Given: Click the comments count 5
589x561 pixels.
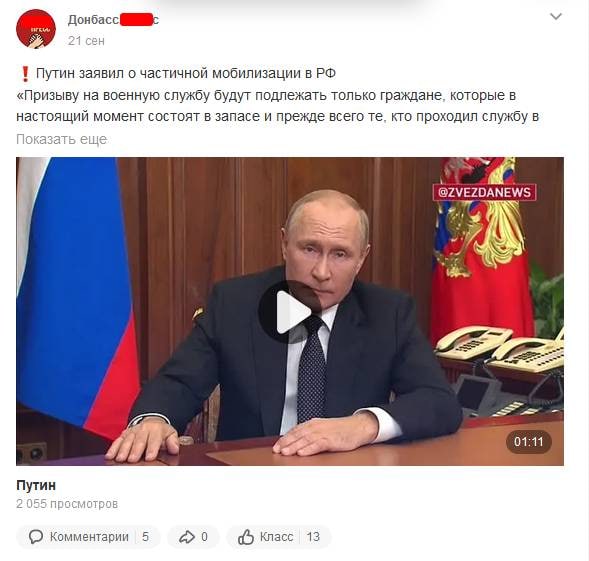Looking at the screenshot, I should [x=145, y=537].
